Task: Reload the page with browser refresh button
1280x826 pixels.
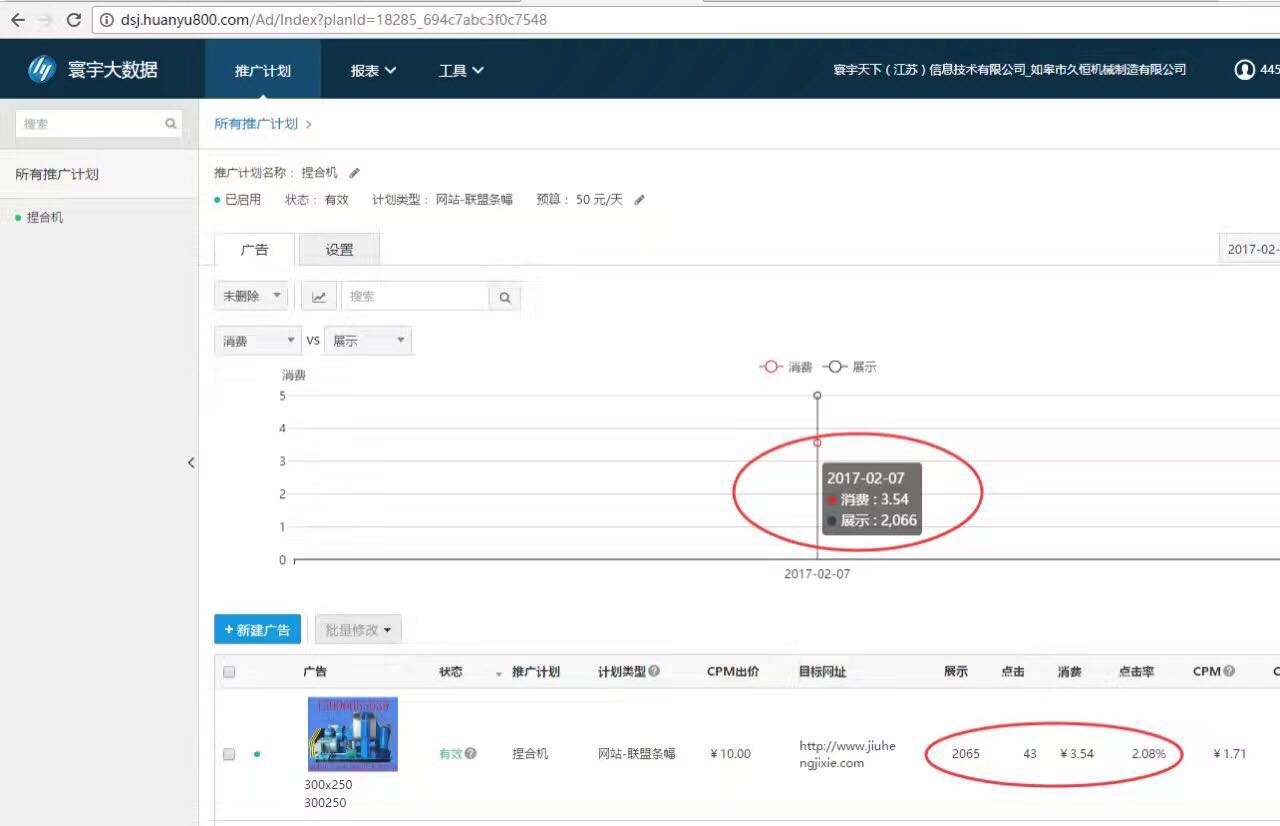Action: point(73,19)
